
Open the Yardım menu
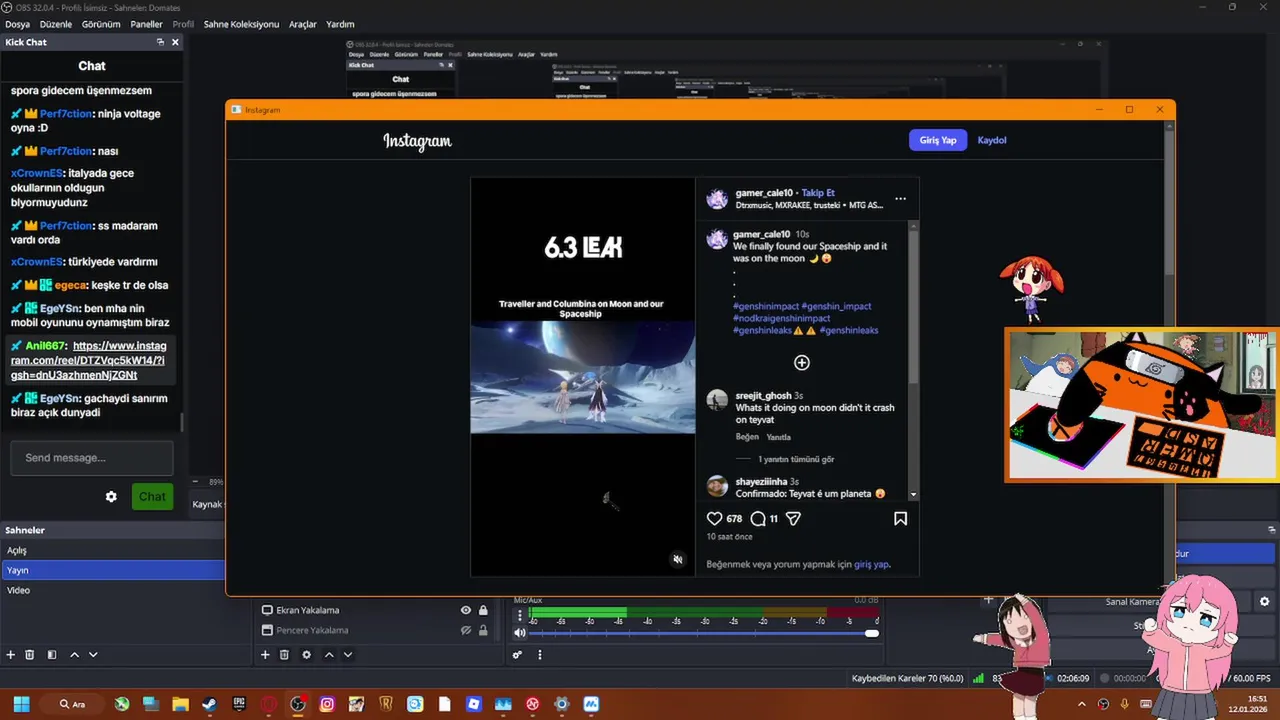pyautogui.click(x=340, y=24)
